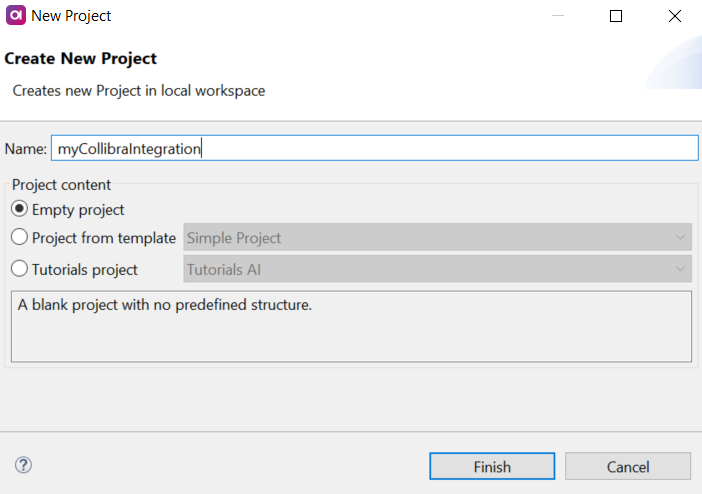Select the Tutorials project radio button

coord(19,270)
